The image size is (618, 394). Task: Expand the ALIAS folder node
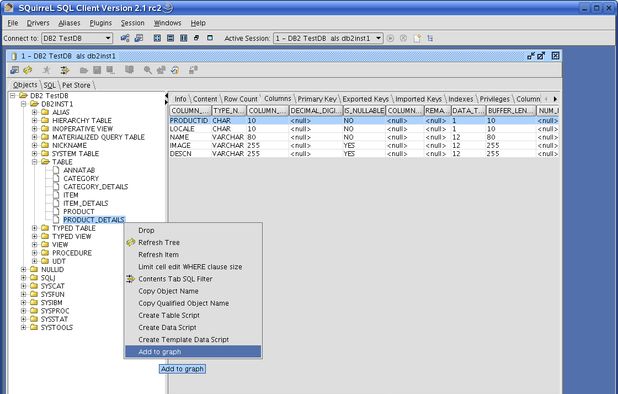tap(35, 112)
